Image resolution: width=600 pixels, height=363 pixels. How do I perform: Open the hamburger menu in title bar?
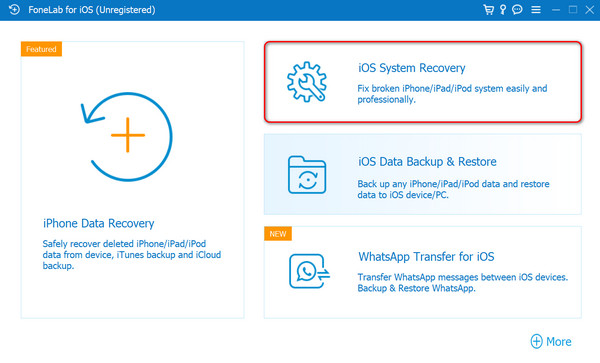click(x=536, y=10)
